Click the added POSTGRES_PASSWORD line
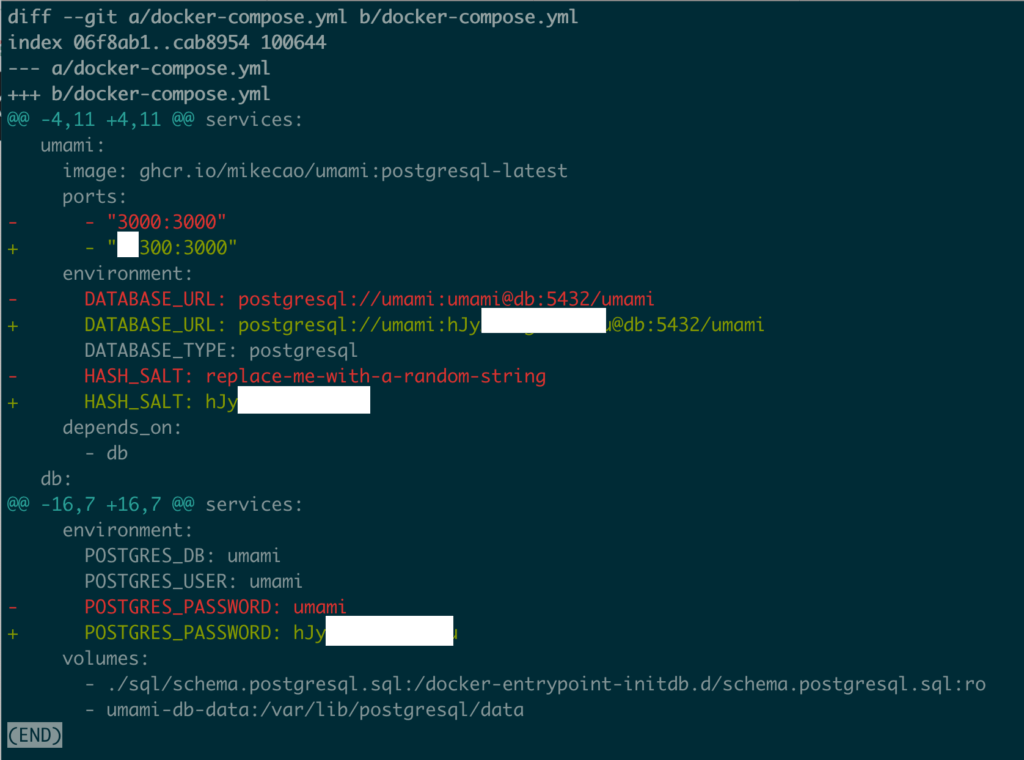1024x760 pixels. [232, 632]
